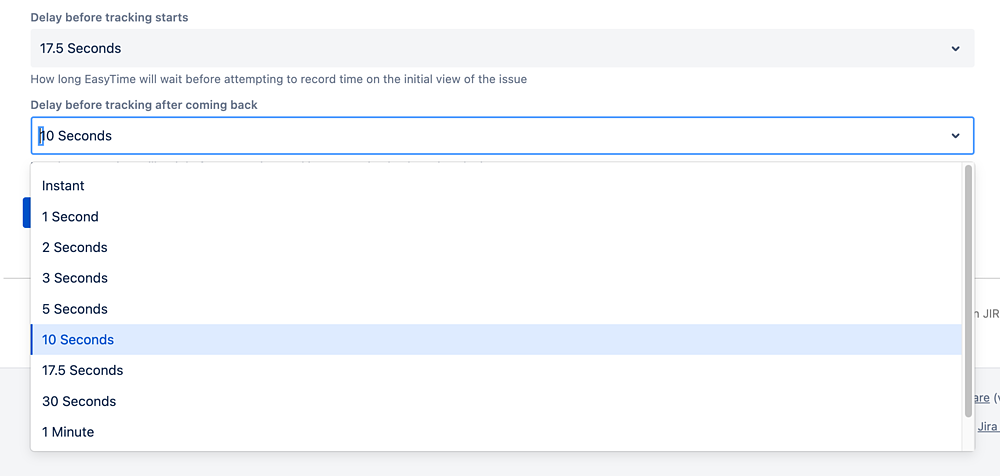Open the underlined Jira link
This screenshot has width=1000, height=476.
[988, 427]
